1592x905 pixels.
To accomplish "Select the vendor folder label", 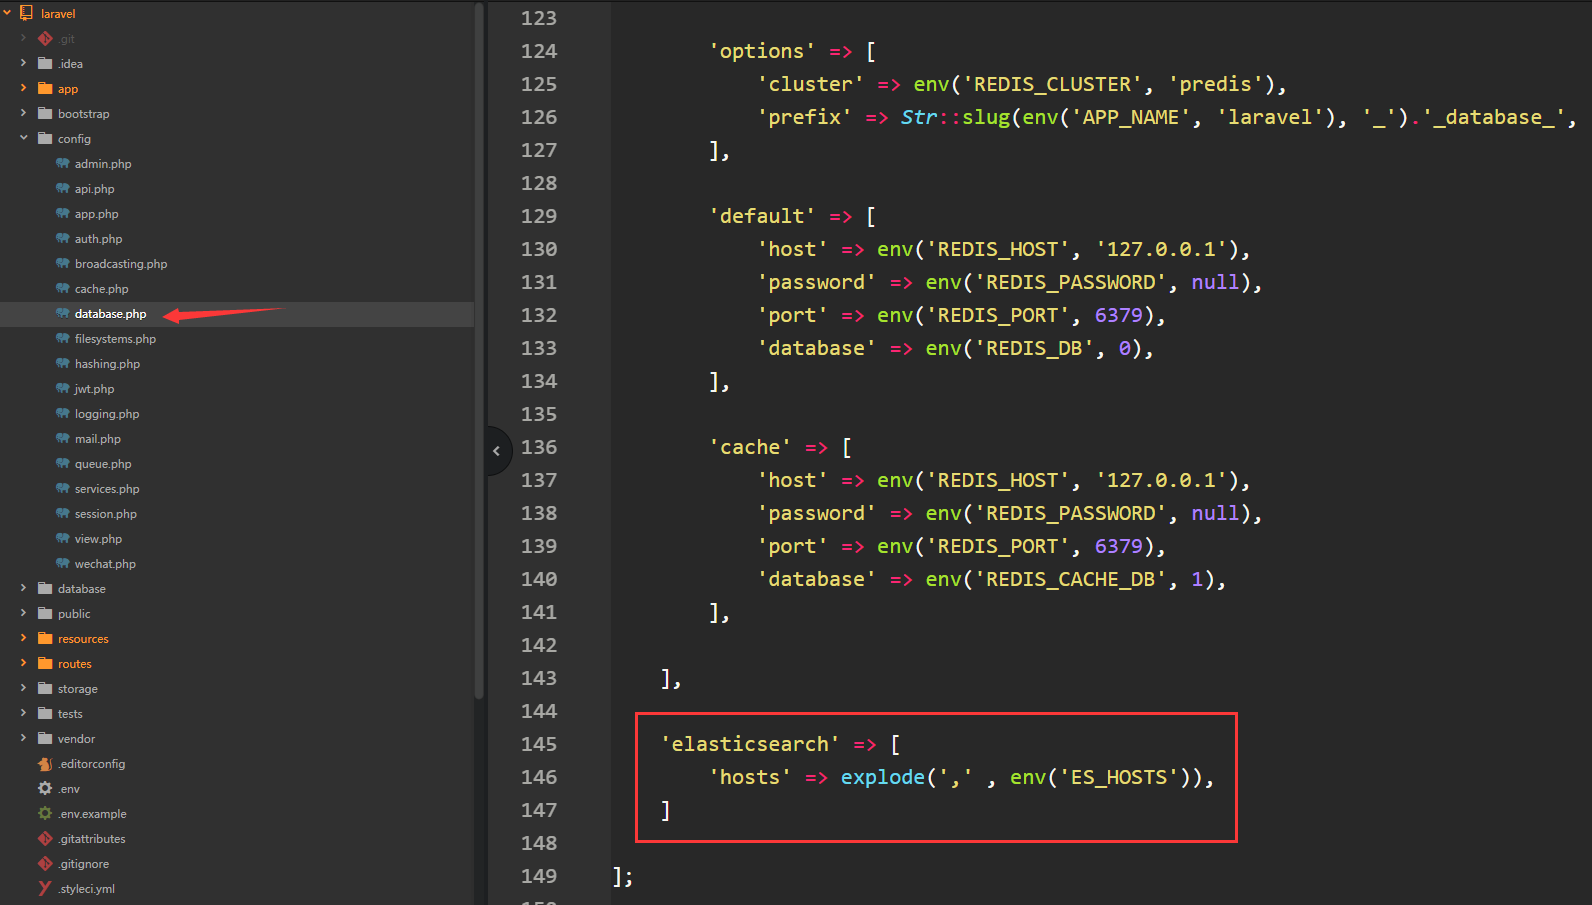I will 76,739.
